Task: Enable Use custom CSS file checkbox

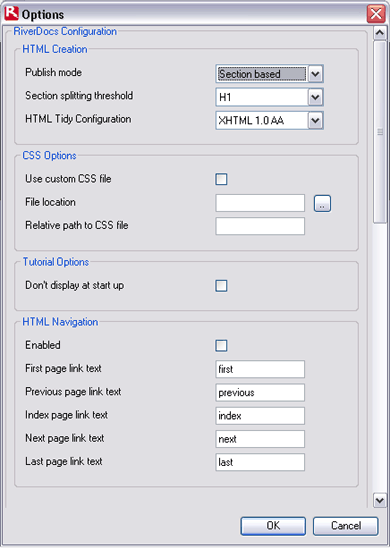Action: [x=221, y=179]
